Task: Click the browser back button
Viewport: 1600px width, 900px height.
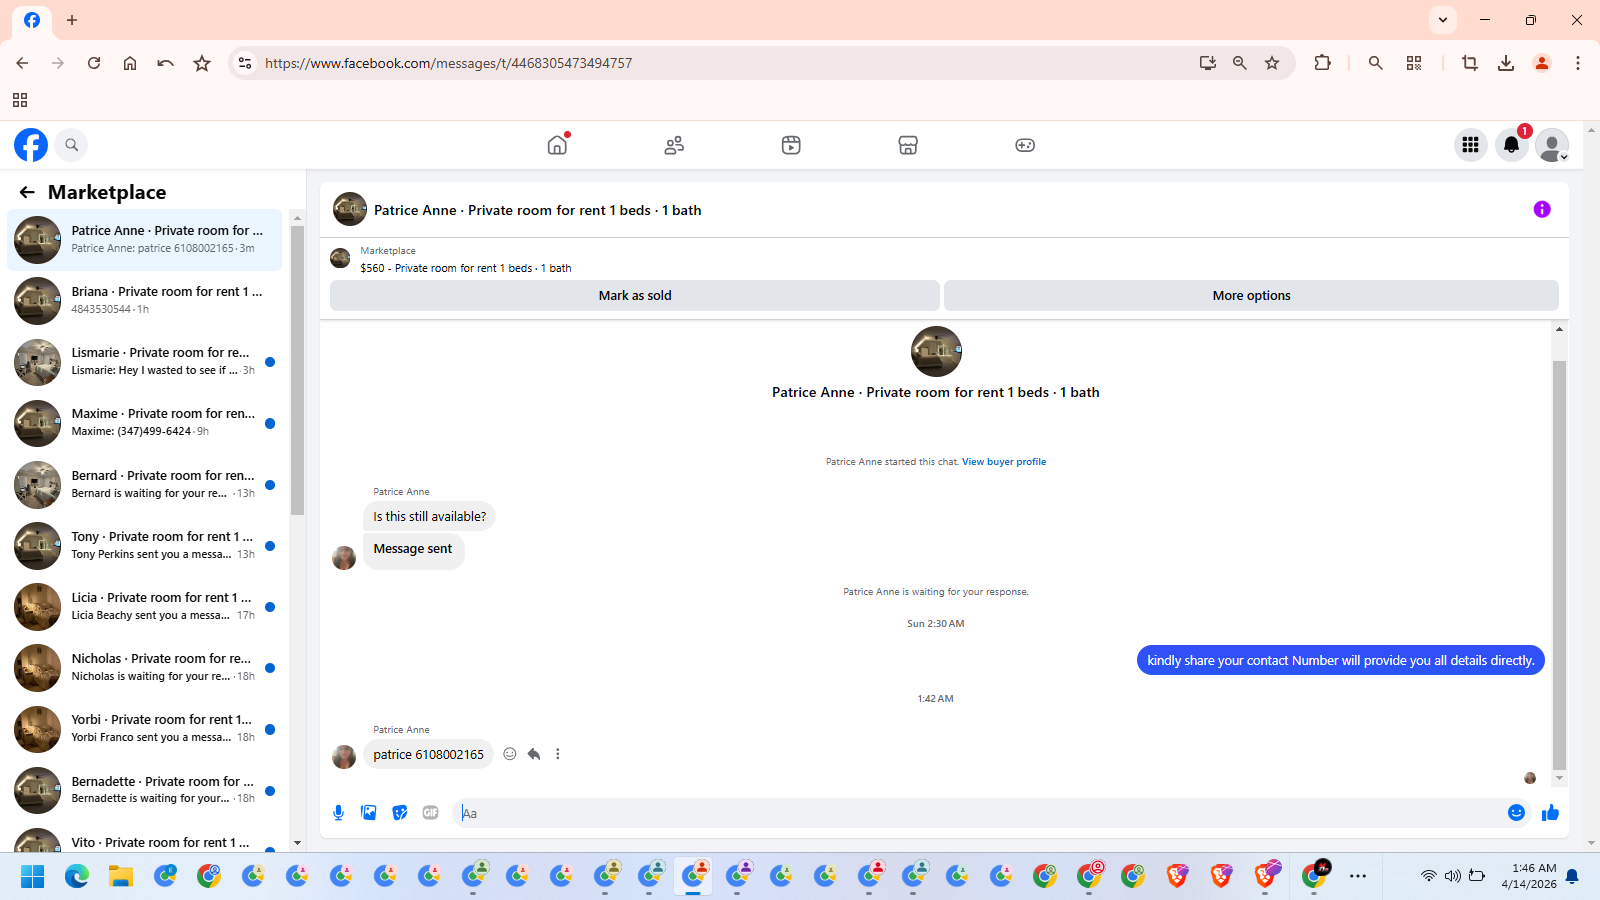Action: pyautogui.click(x=22, y=63)
